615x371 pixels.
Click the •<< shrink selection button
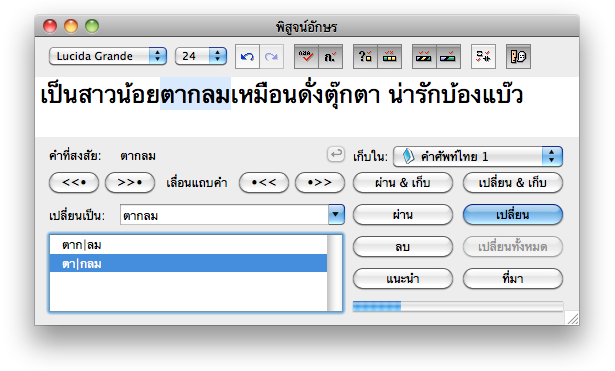click(x=264, y=182)
